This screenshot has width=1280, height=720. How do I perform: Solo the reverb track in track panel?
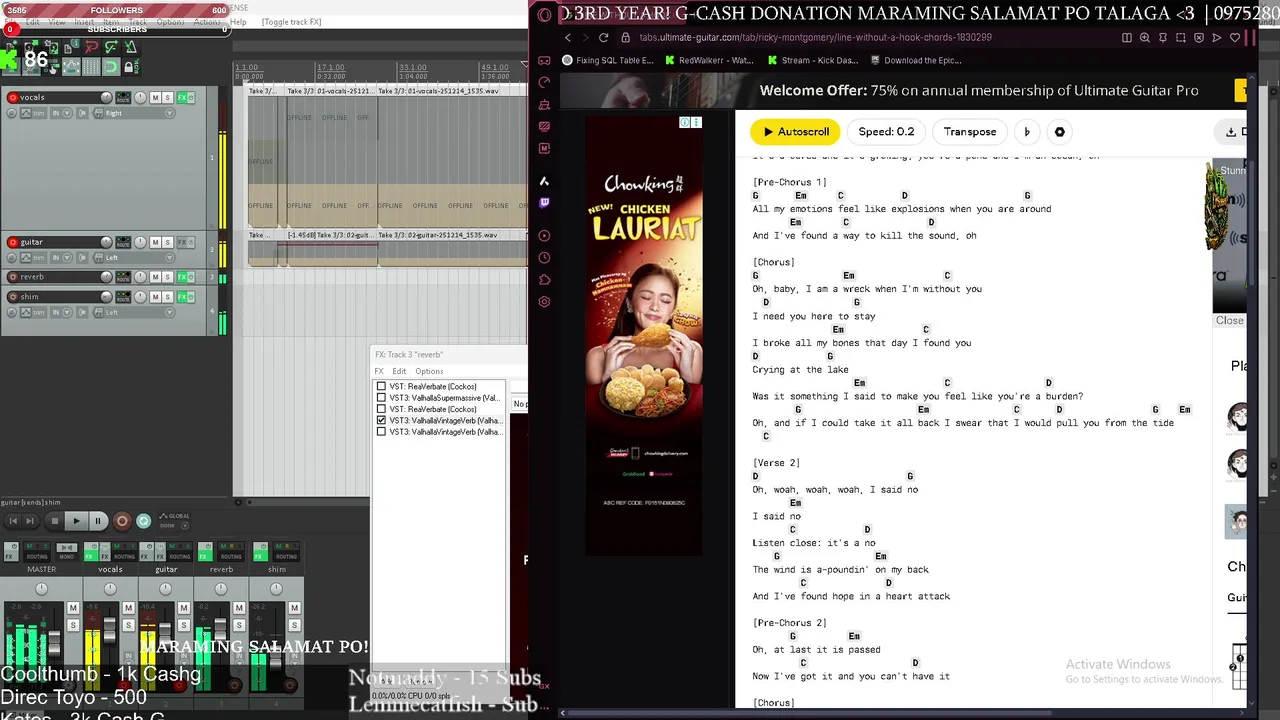tap(168, 277)
